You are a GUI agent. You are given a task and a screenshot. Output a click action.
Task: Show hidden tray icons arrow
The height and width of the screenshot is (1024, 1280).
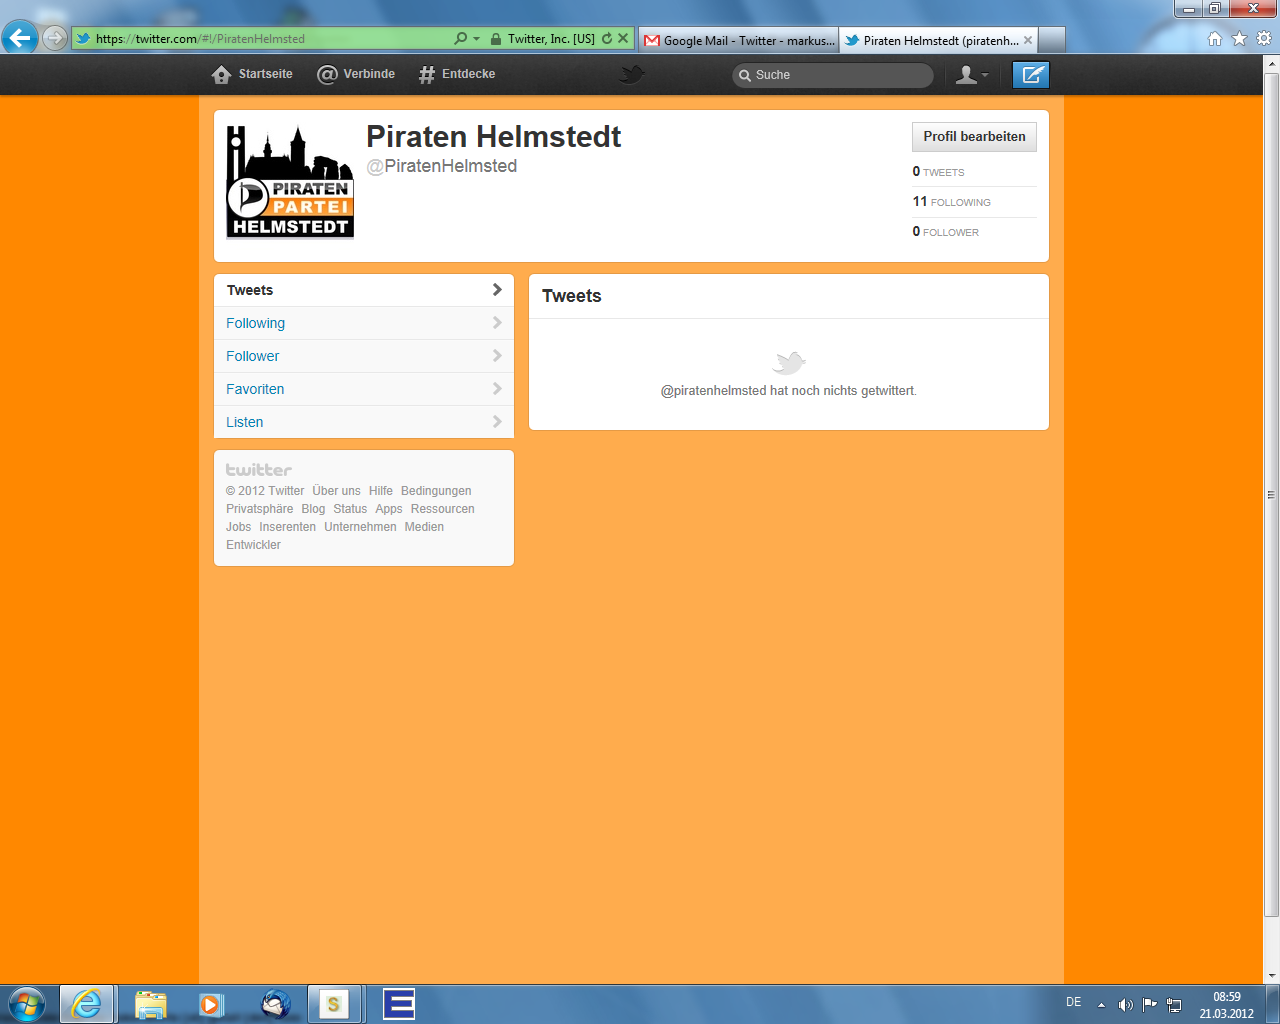pyautogui.click(x=1101, y=1005)
